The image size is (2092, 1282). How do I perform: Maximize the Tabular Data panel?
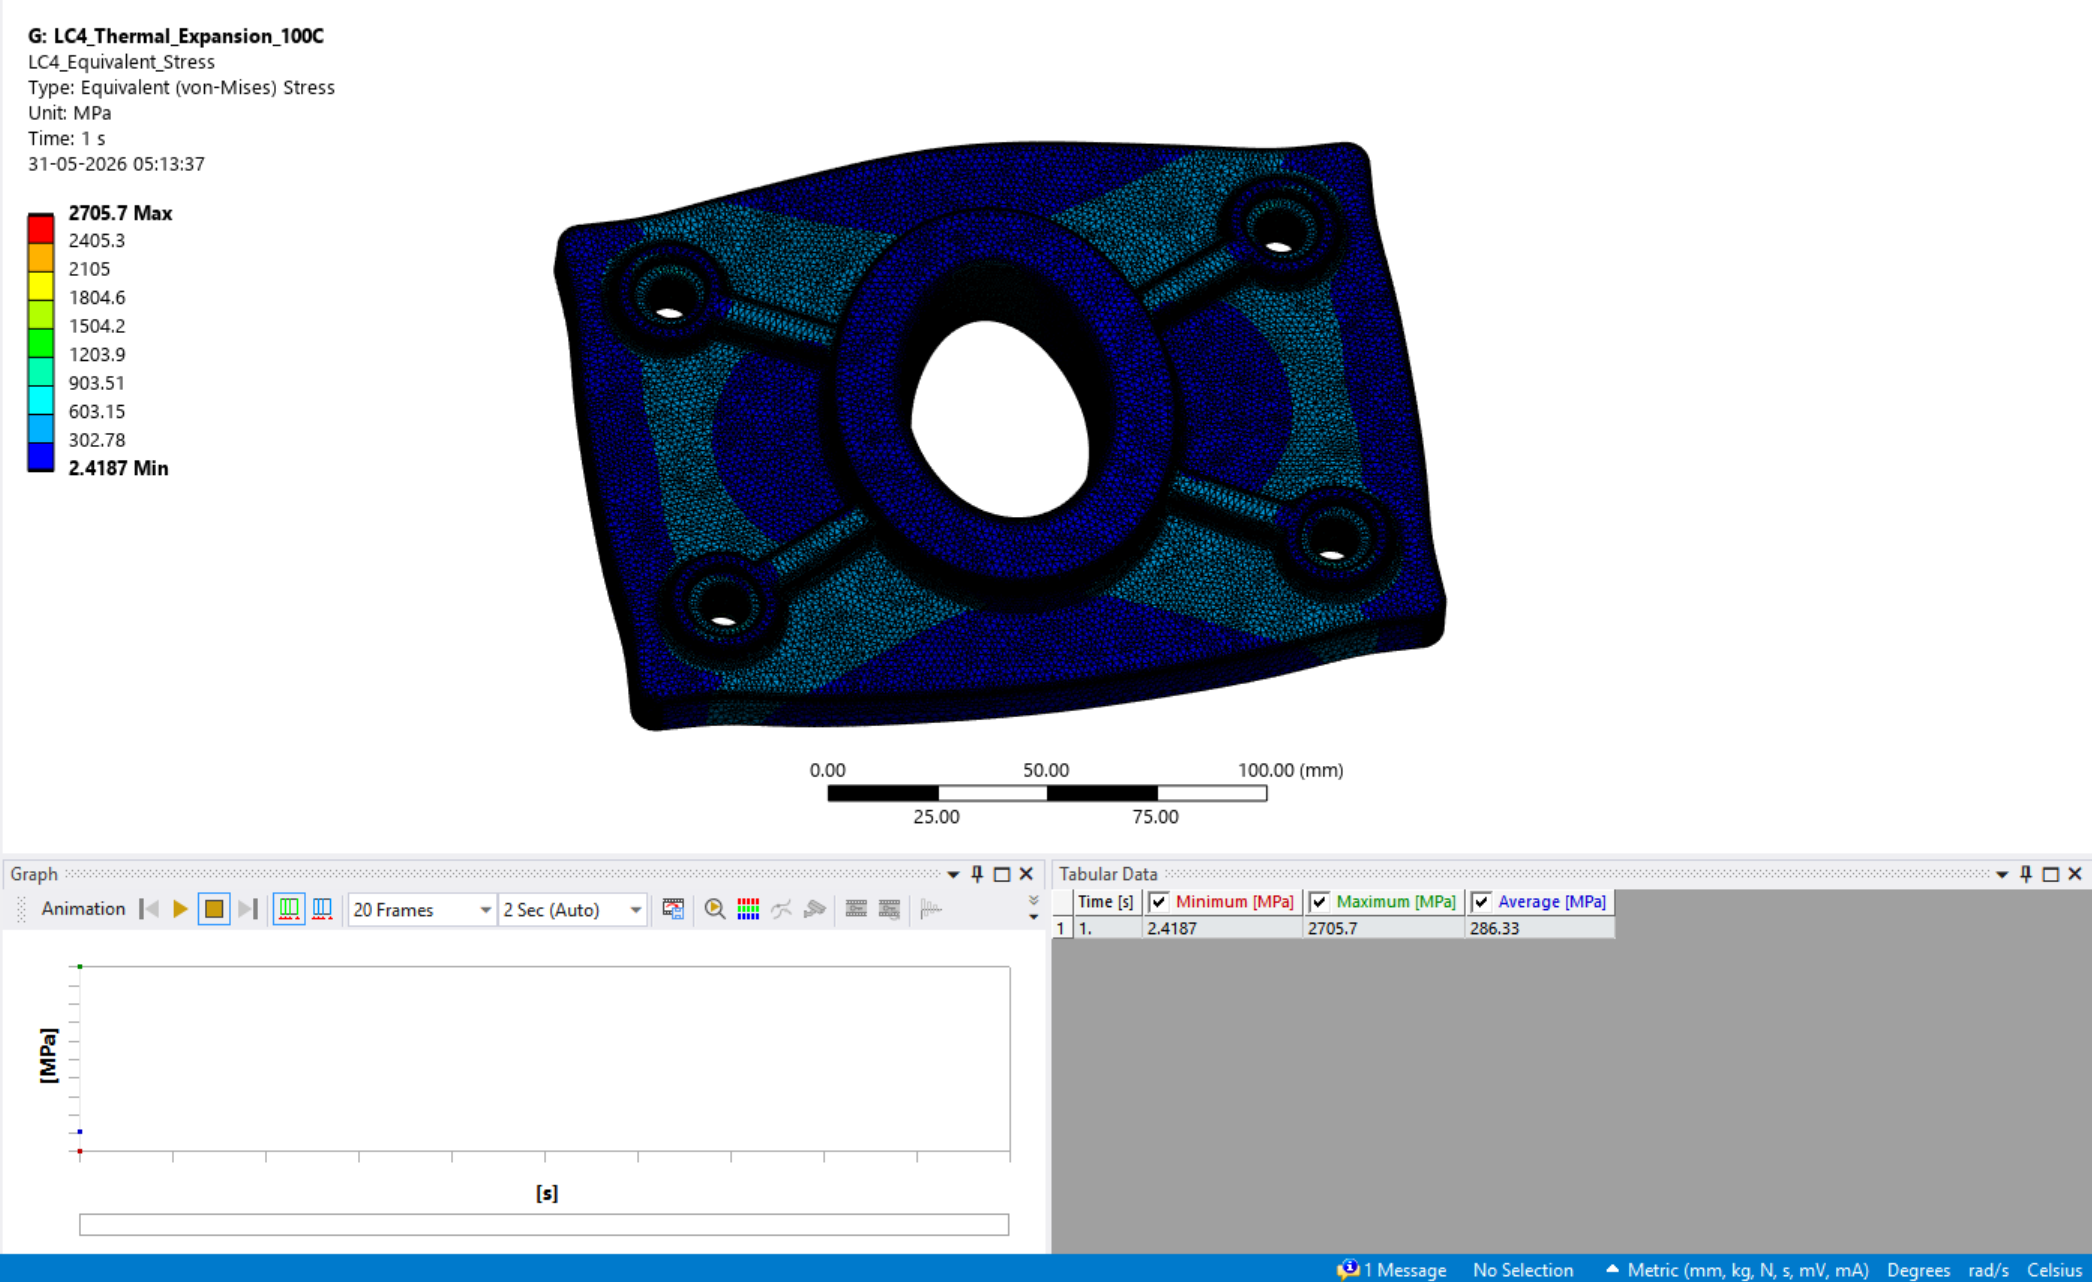[x=2051, y=874]
